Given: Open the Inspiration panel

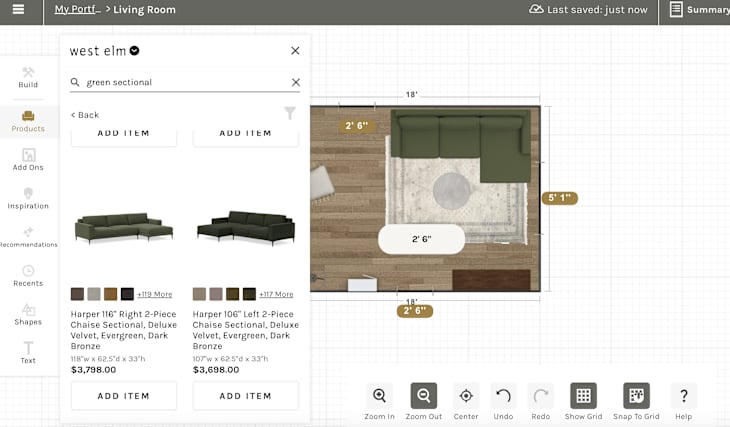Looking at the screenshot, I should (28, 197).
